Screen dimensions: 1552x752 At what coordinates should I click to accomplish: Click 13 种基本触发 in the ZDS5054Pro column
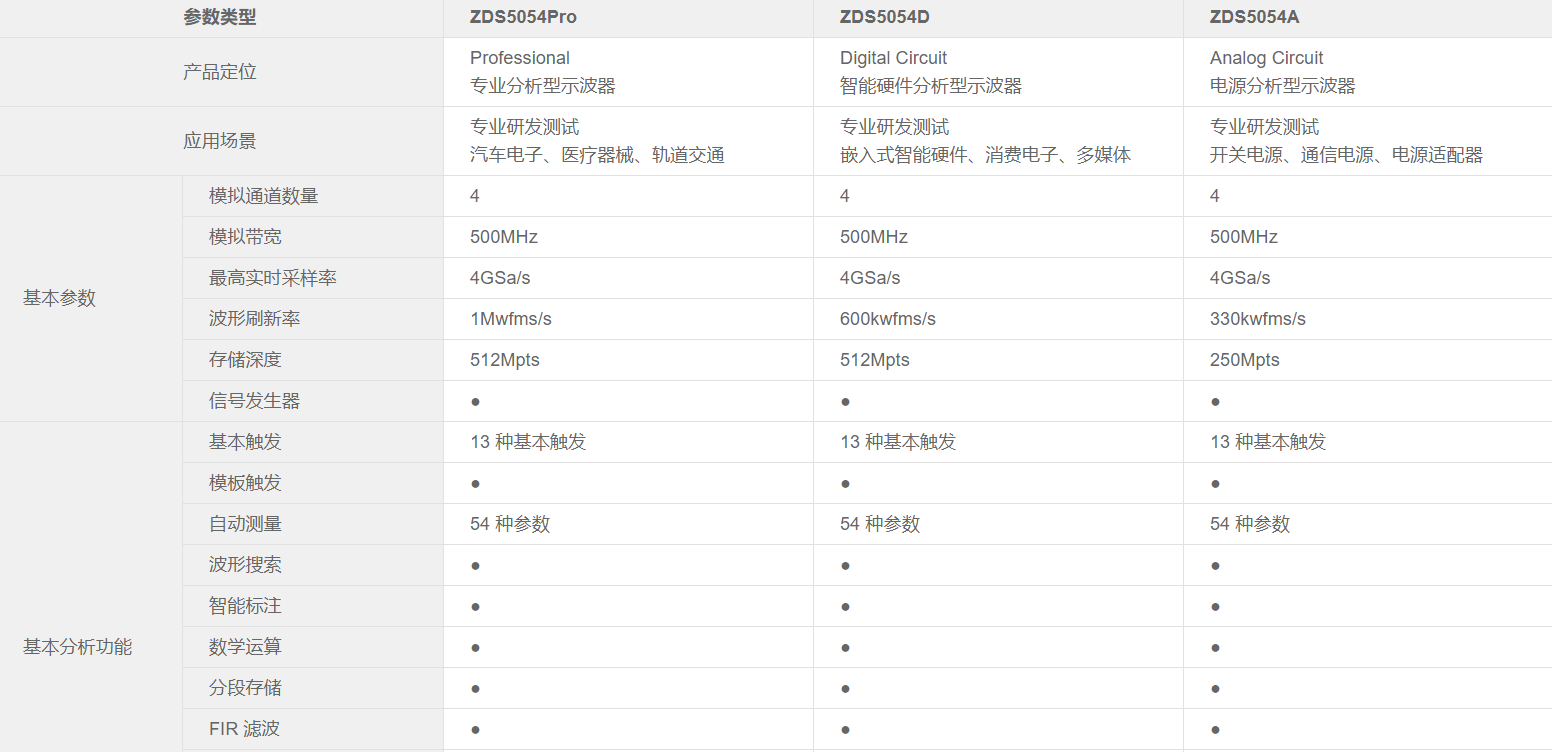[x=528, y=442]
